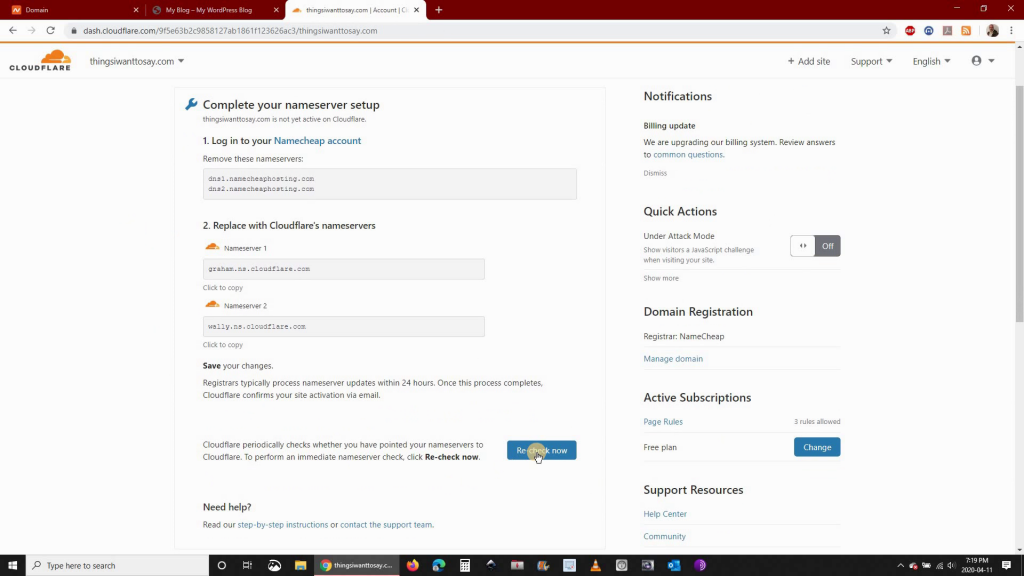Click contact the support team link
Image resolution: width=1024 pixels, height=576 pixels.
pos(386,524)
